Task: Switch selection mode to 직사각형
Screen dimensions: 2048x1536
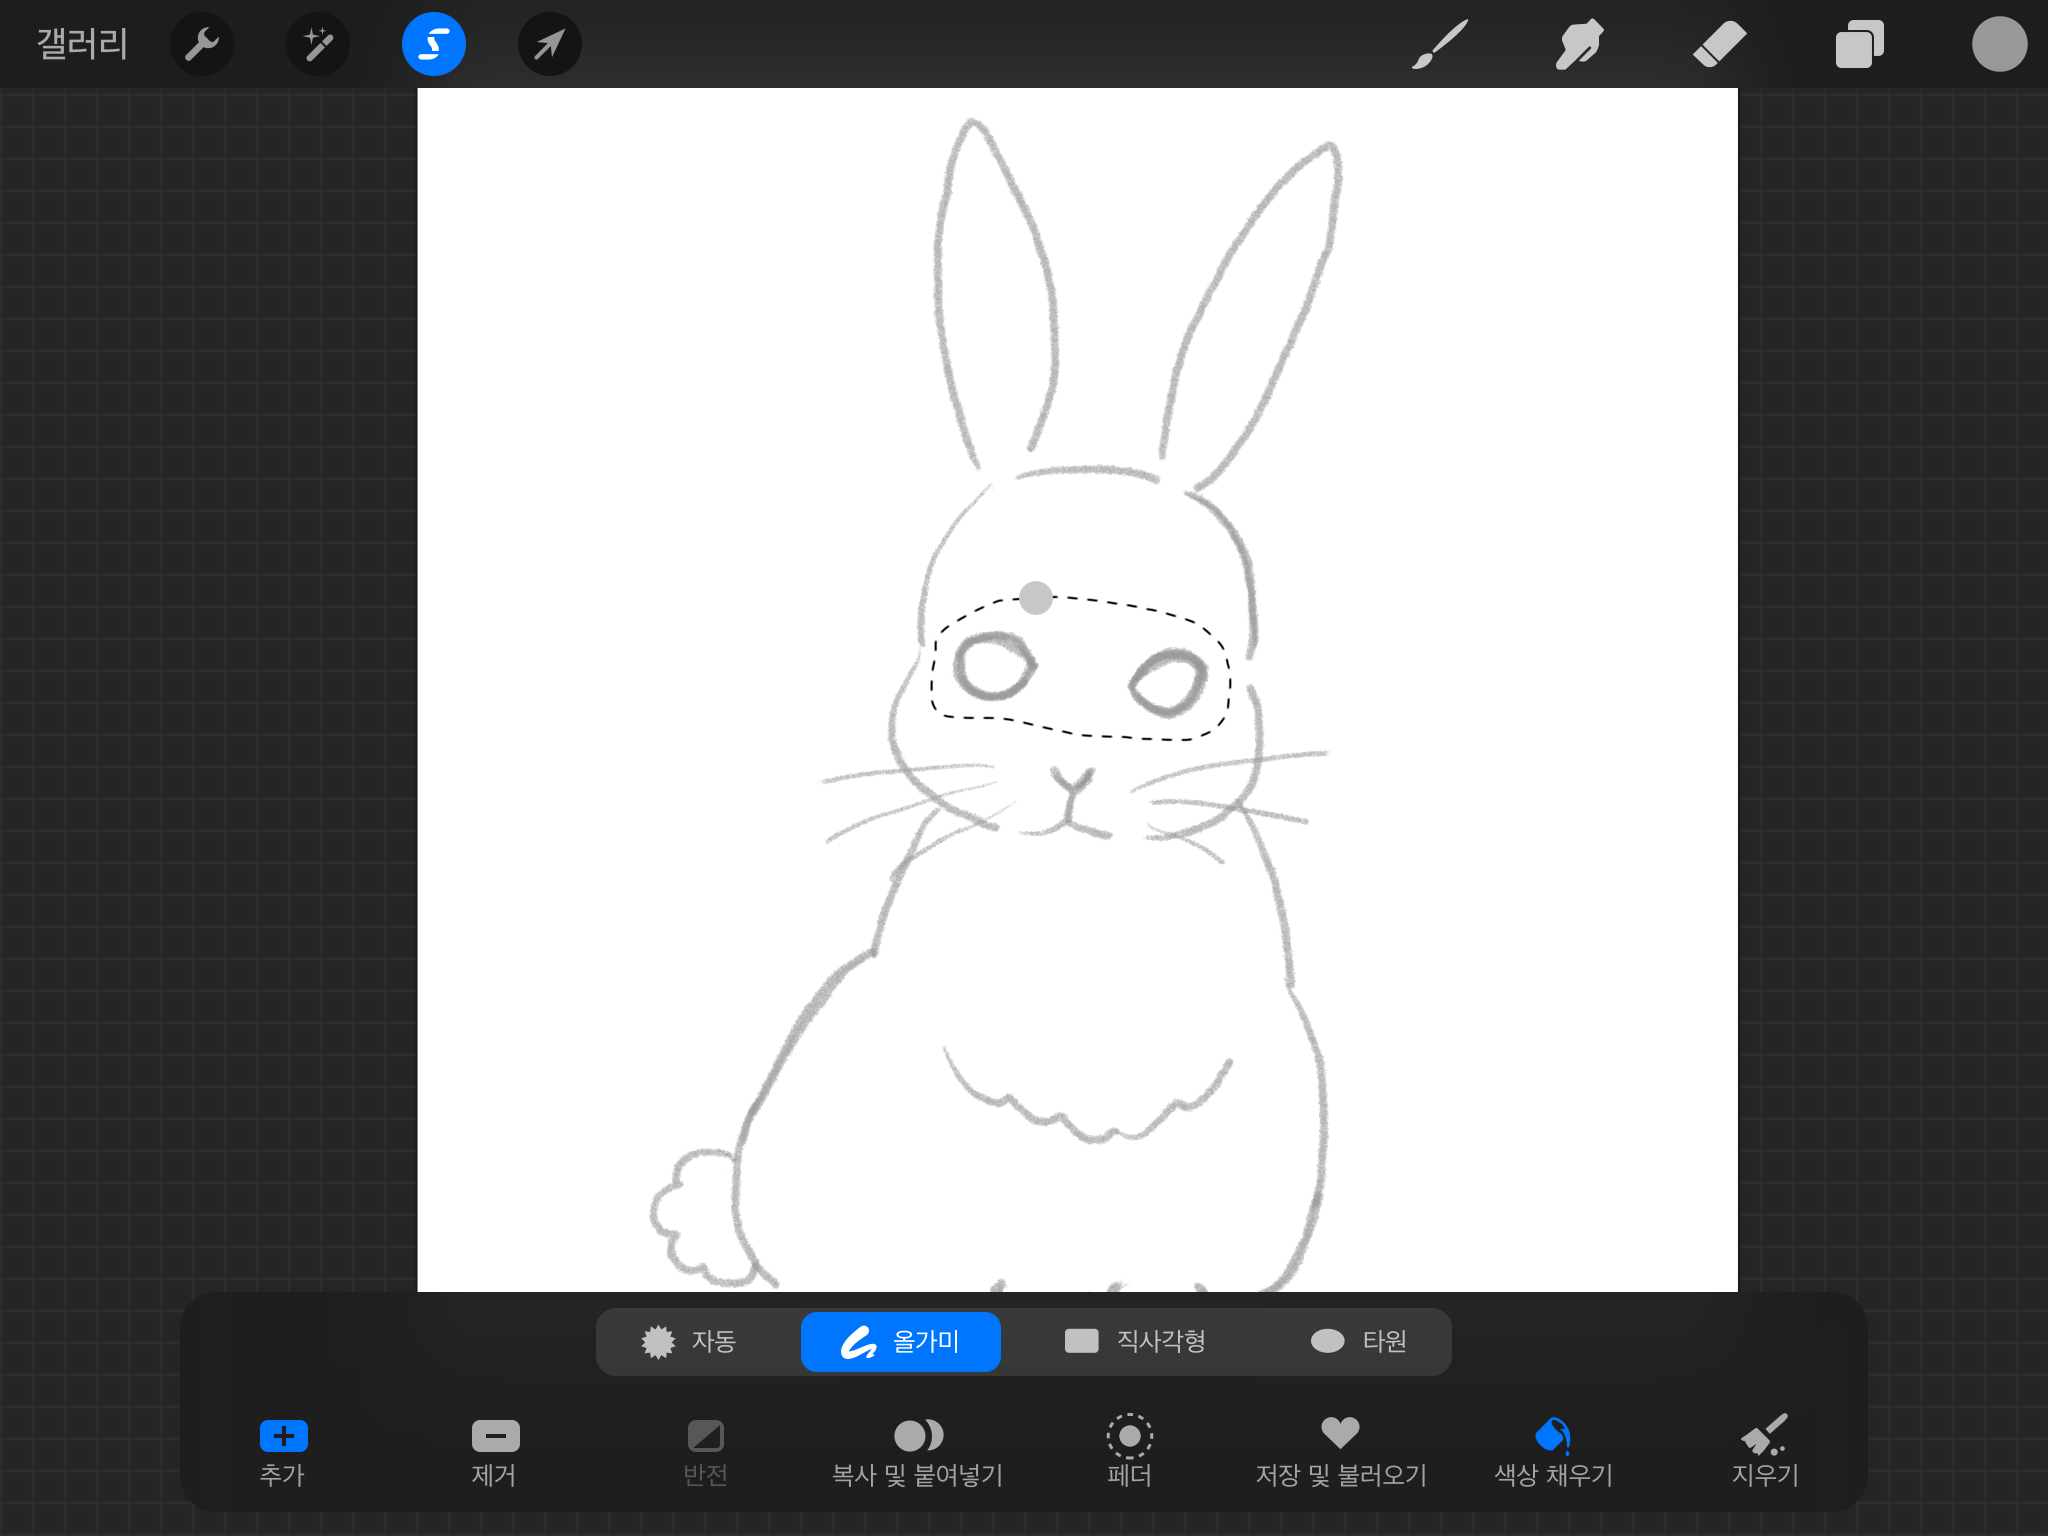Action: (1135, 1341)
